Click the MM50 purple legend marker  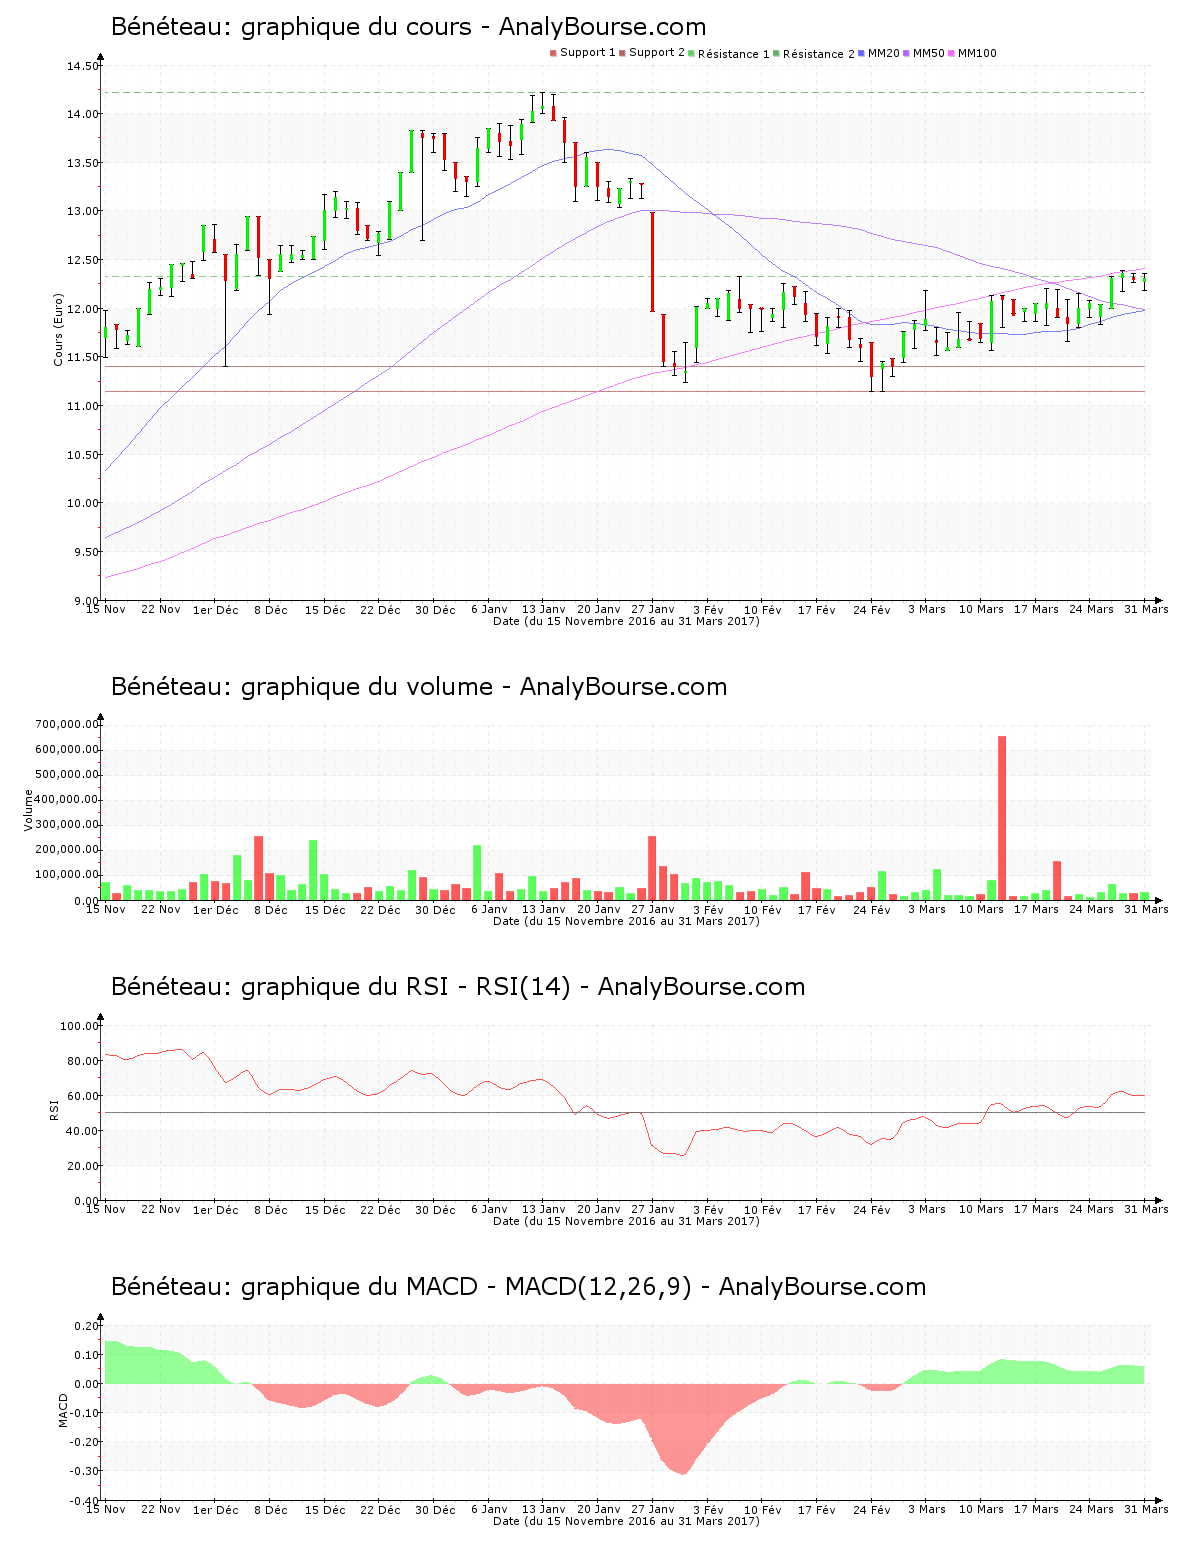(906, 53)
